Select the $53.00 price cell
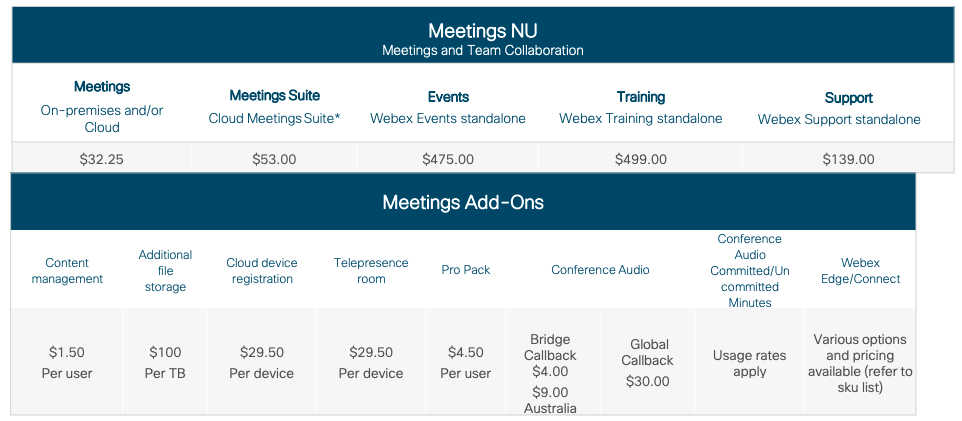Image resolution: width=962 pixels, height=421 pixels. [274, 159]
